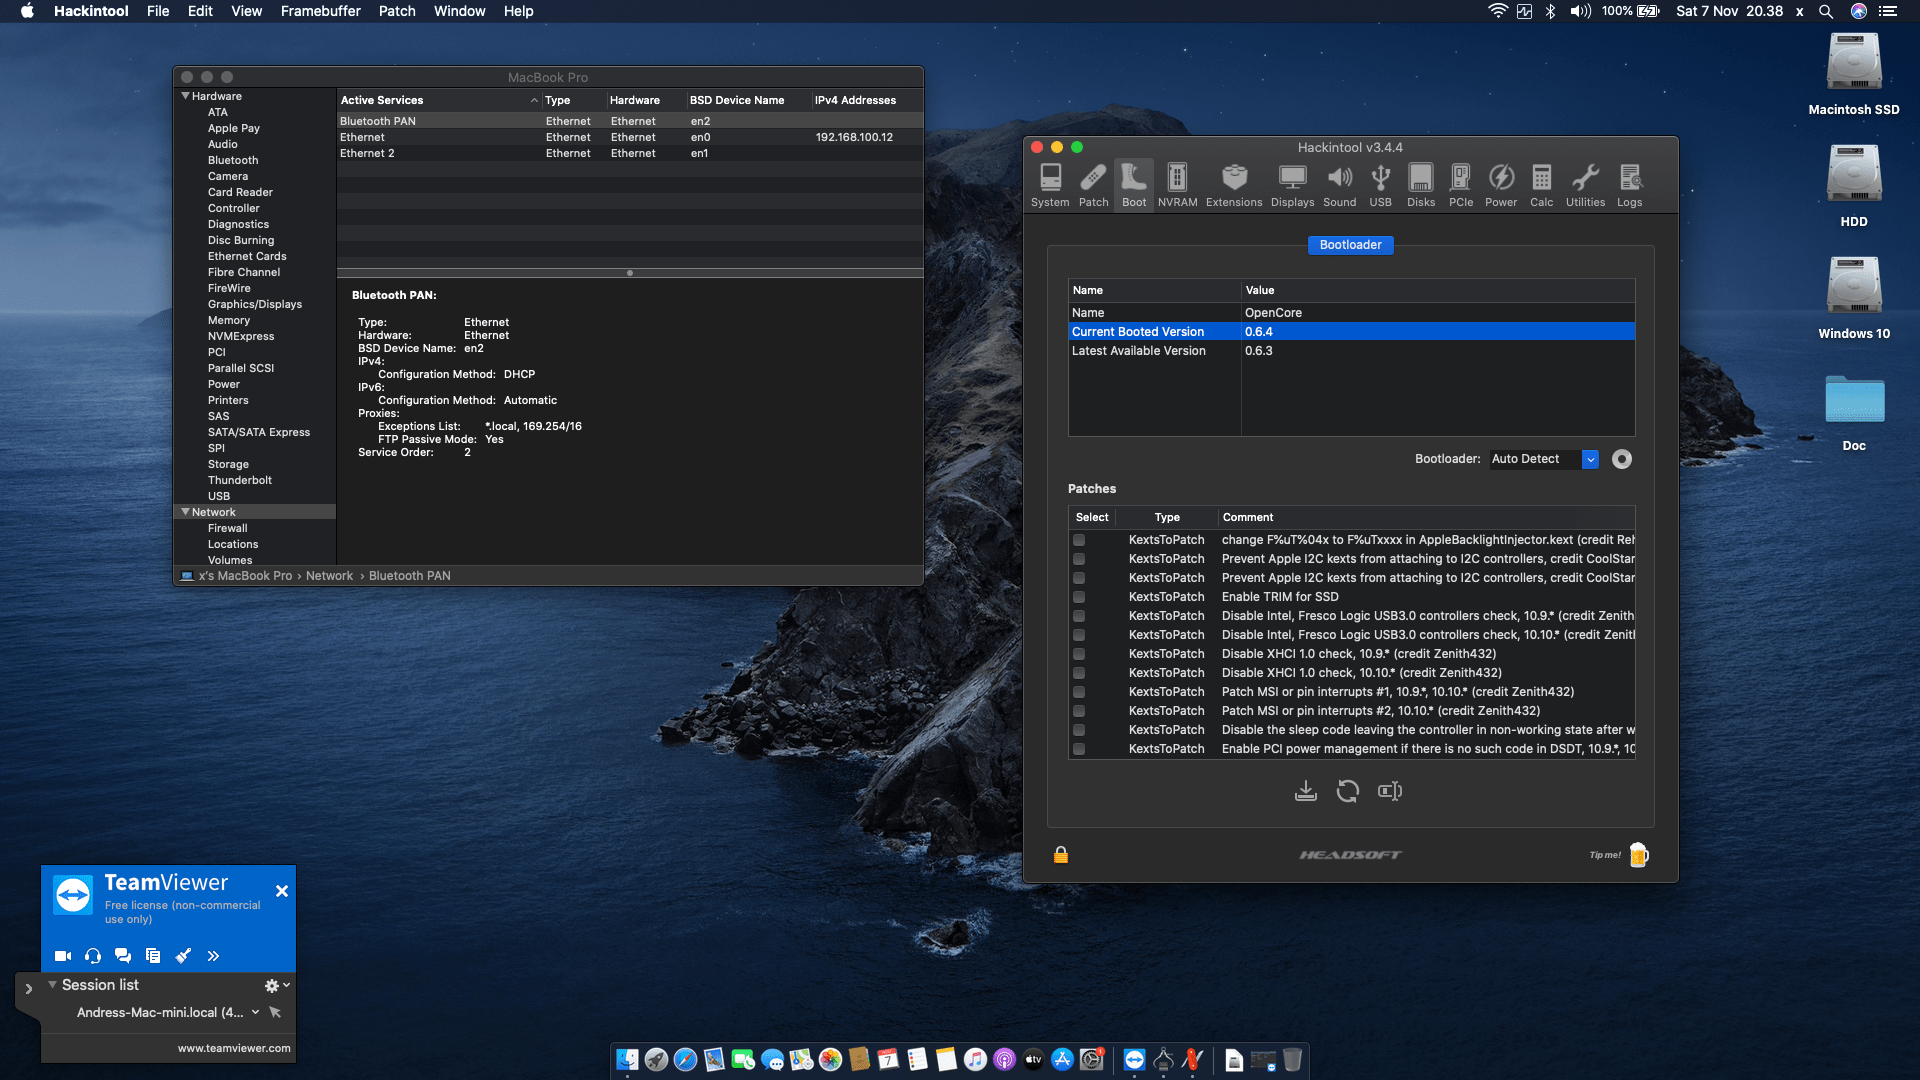The width and height of the screenshot is (1920, 1080).
Task: Switch to the Boot tab in Hackintool
Action: pyautogui.click(x=1134, y=184)
